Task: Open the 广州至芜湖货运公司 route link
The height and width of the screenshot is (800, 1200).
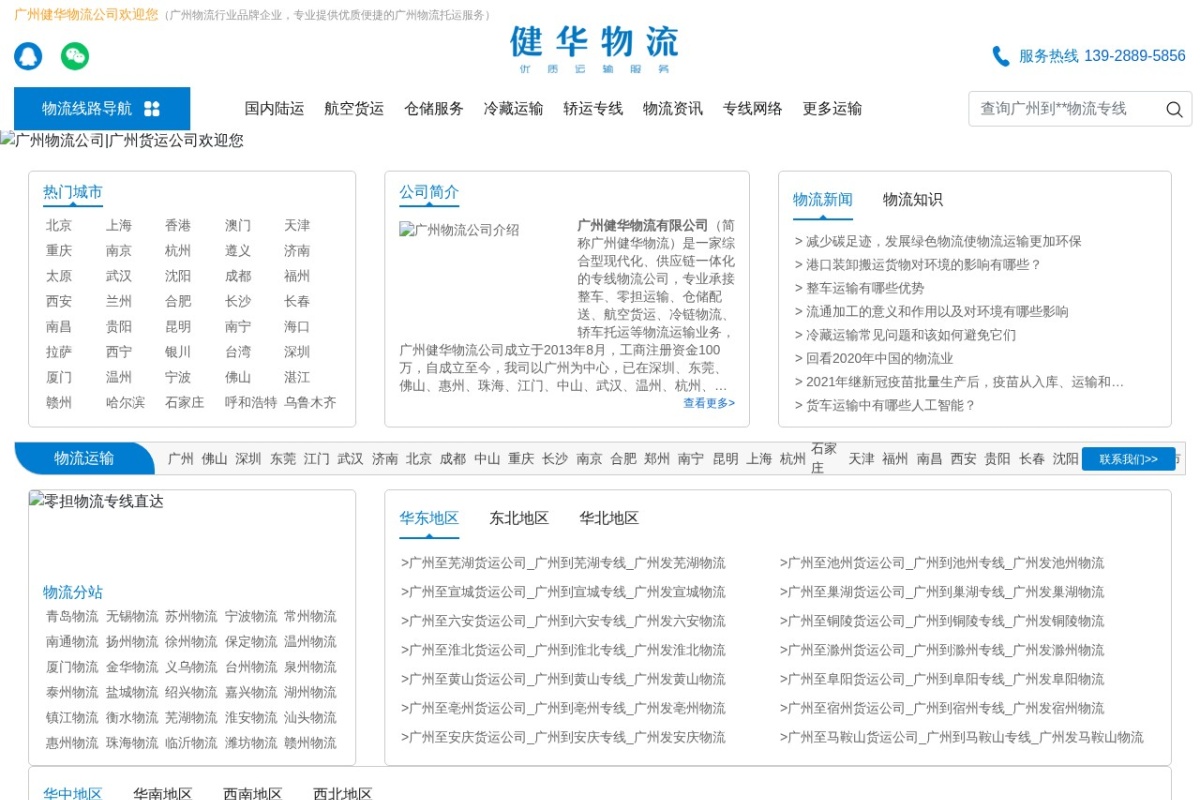Action: point(563,563)
